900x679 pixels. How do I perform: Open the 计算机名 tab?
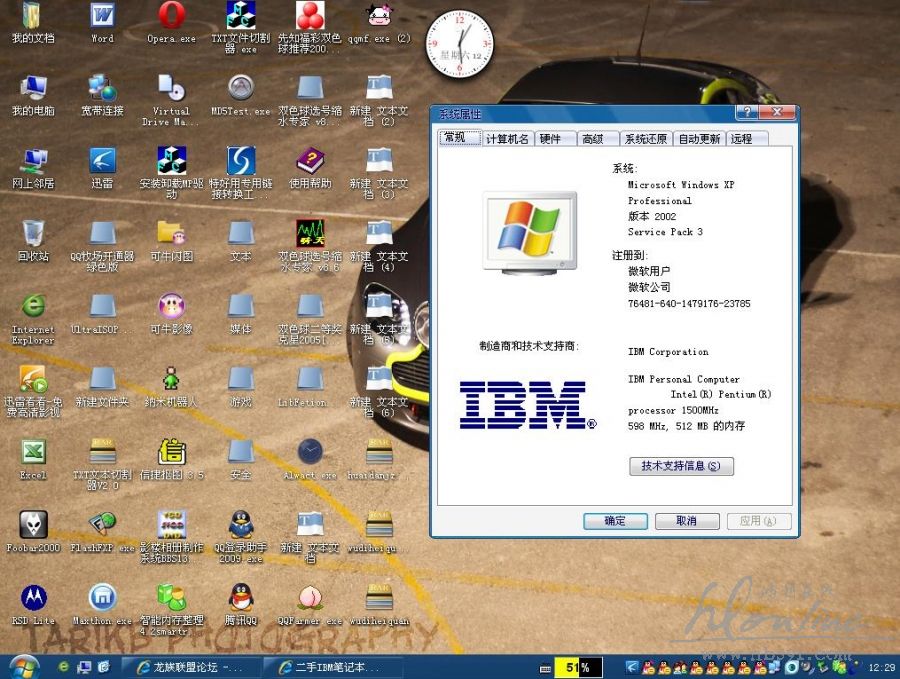click(507, 139)
